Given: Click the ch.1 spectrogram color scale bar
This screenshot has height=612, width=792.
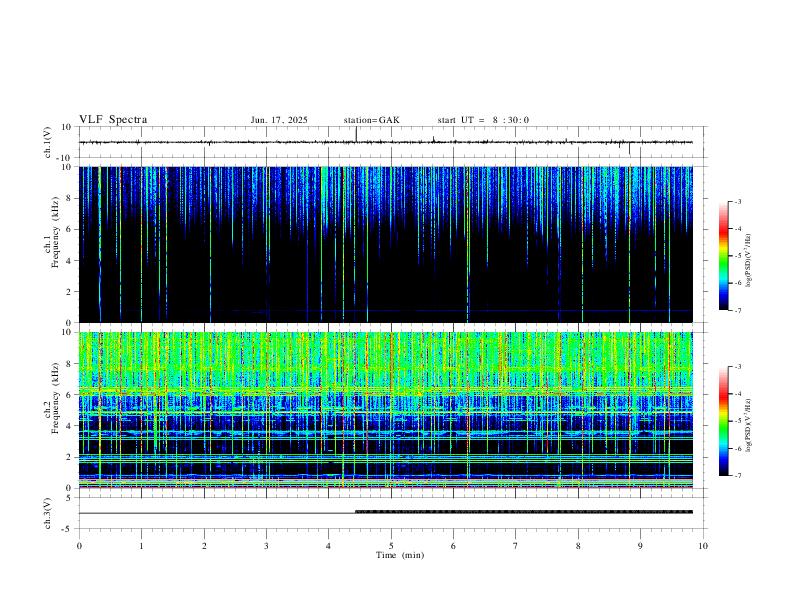Looking at the screenshot, I should coord(723,256).
